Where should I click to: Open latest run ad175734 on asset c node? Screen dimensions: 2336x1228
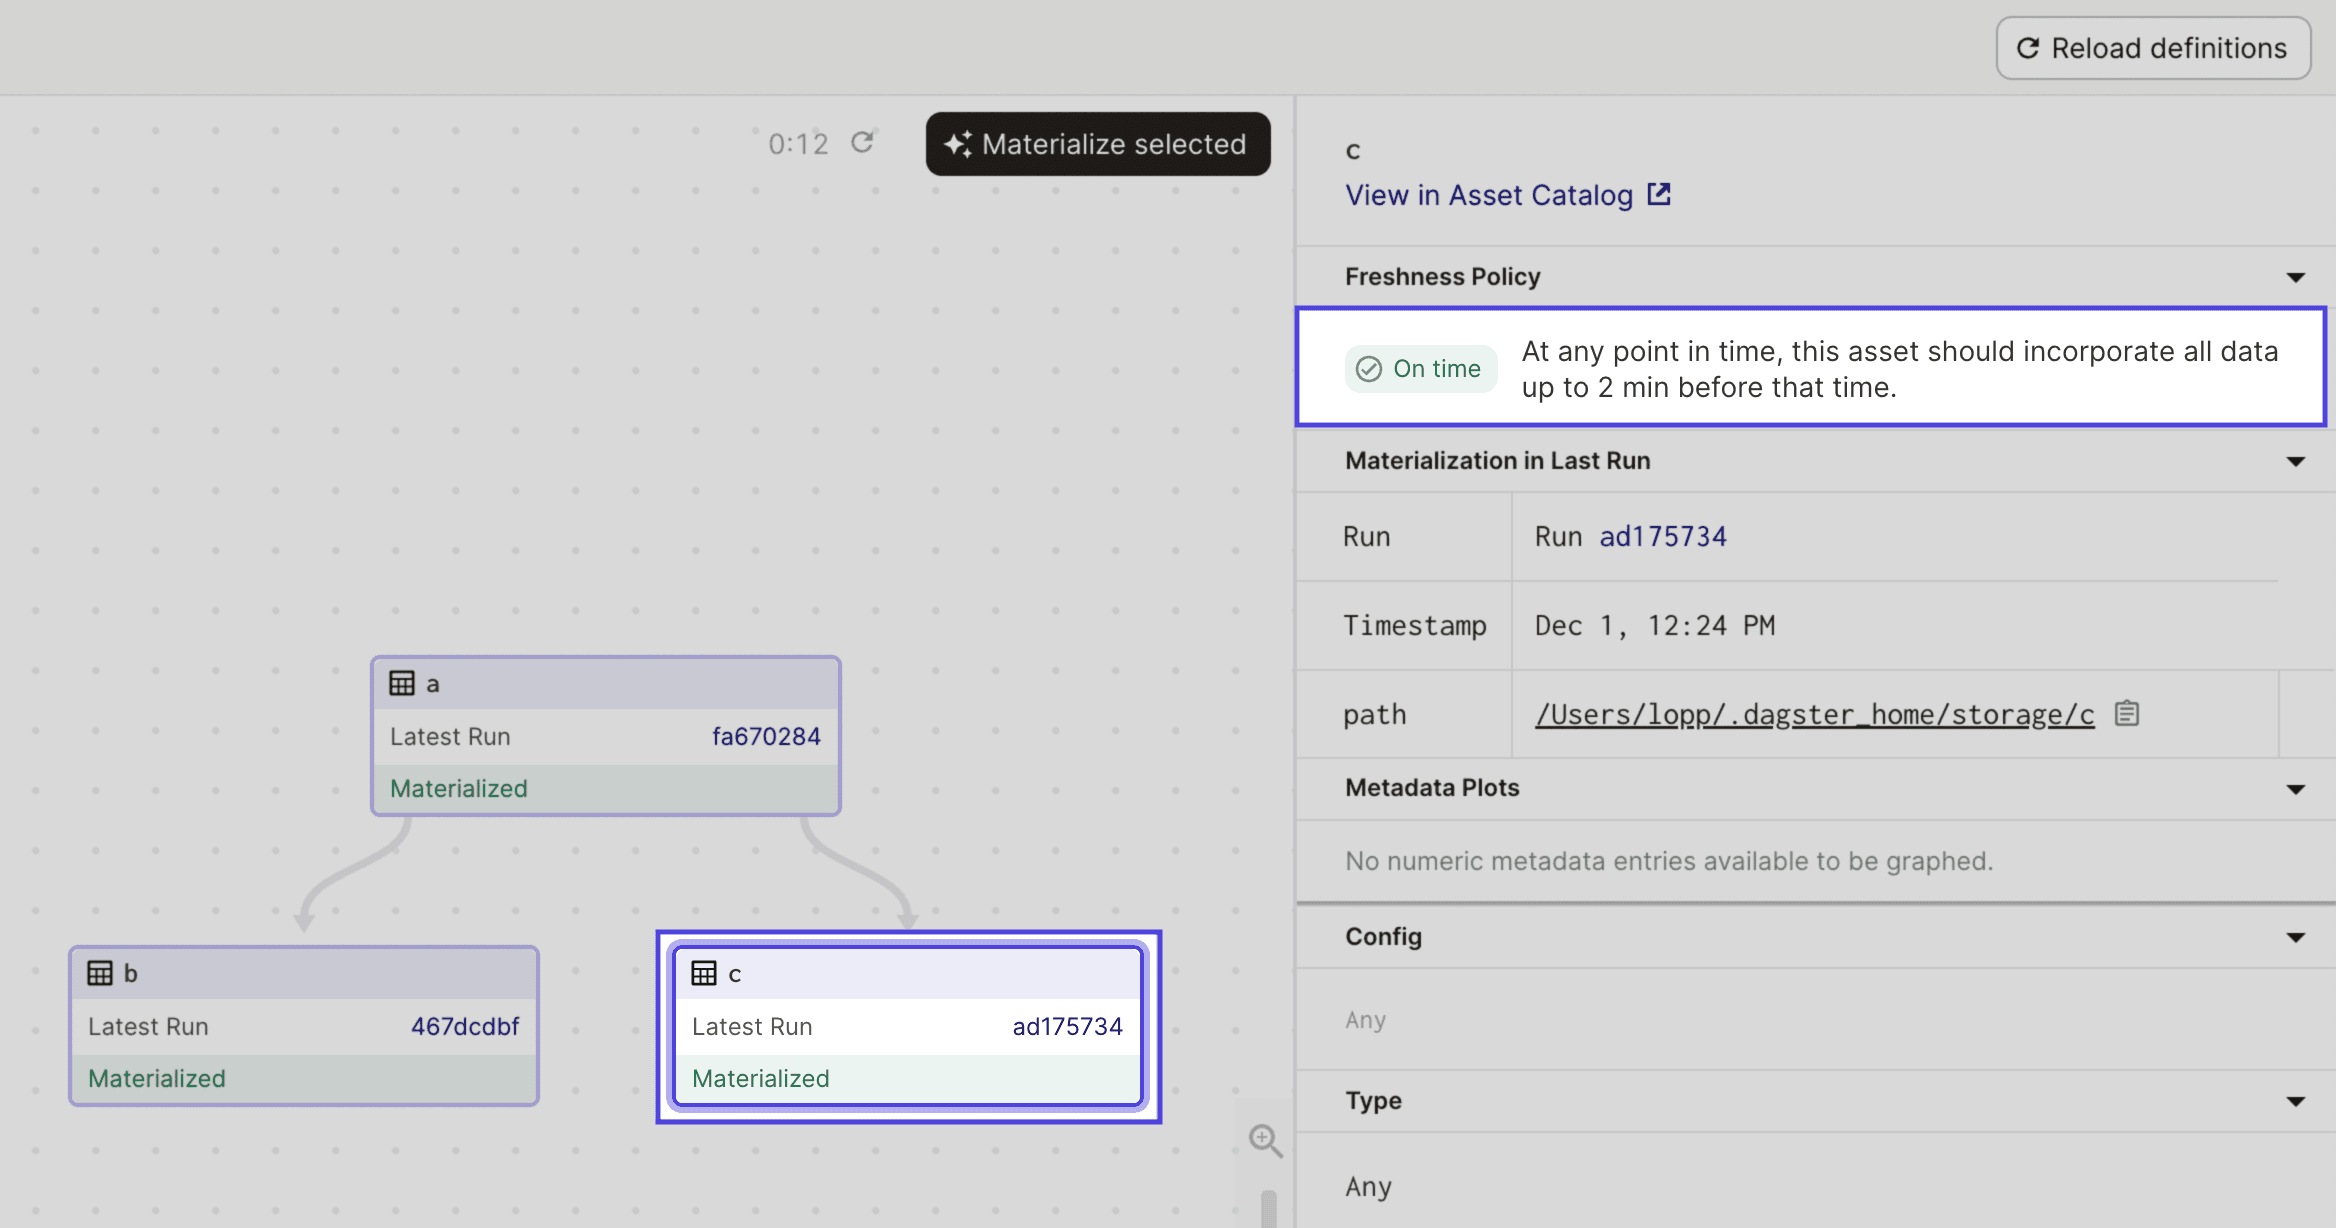1067,1026
